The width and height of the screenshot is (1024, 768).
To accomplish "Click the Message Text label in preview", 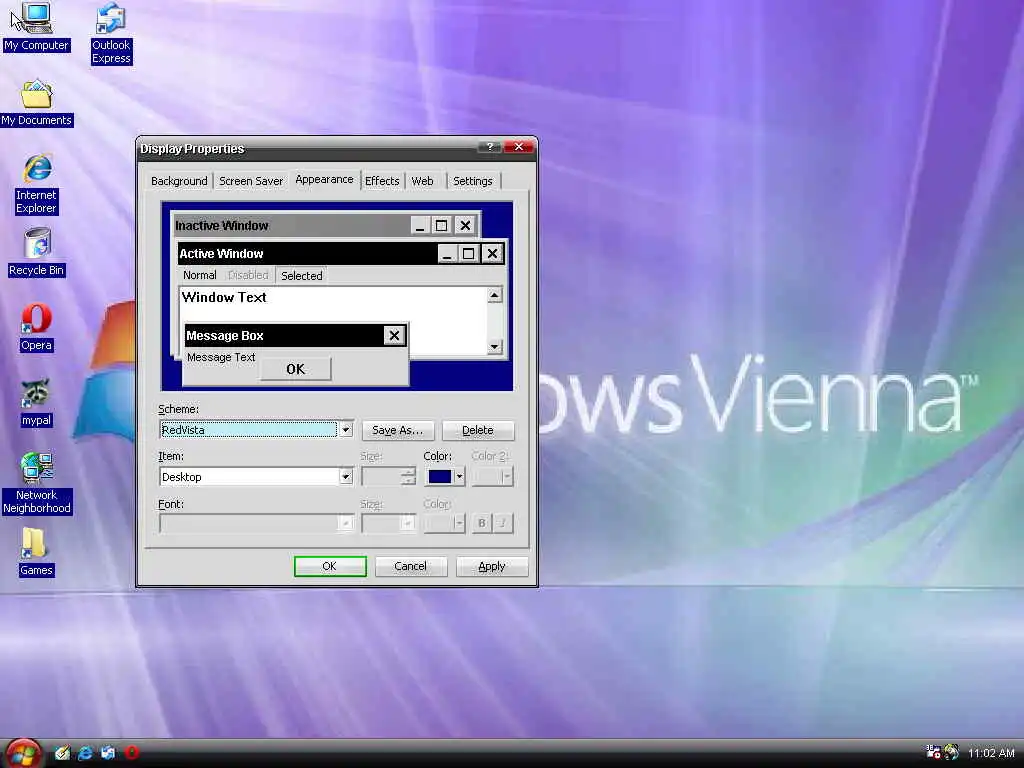I will pyautogui.click(x=221, y=357).
